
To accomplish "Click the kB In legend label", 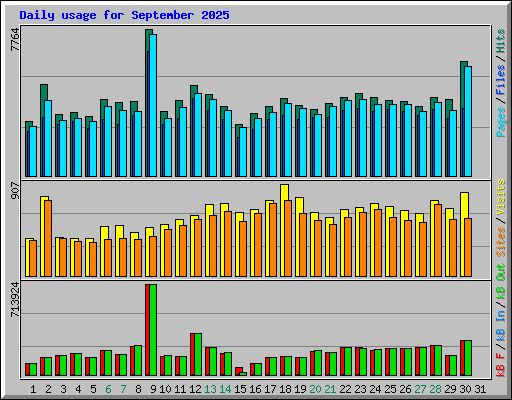I will 501,325.
